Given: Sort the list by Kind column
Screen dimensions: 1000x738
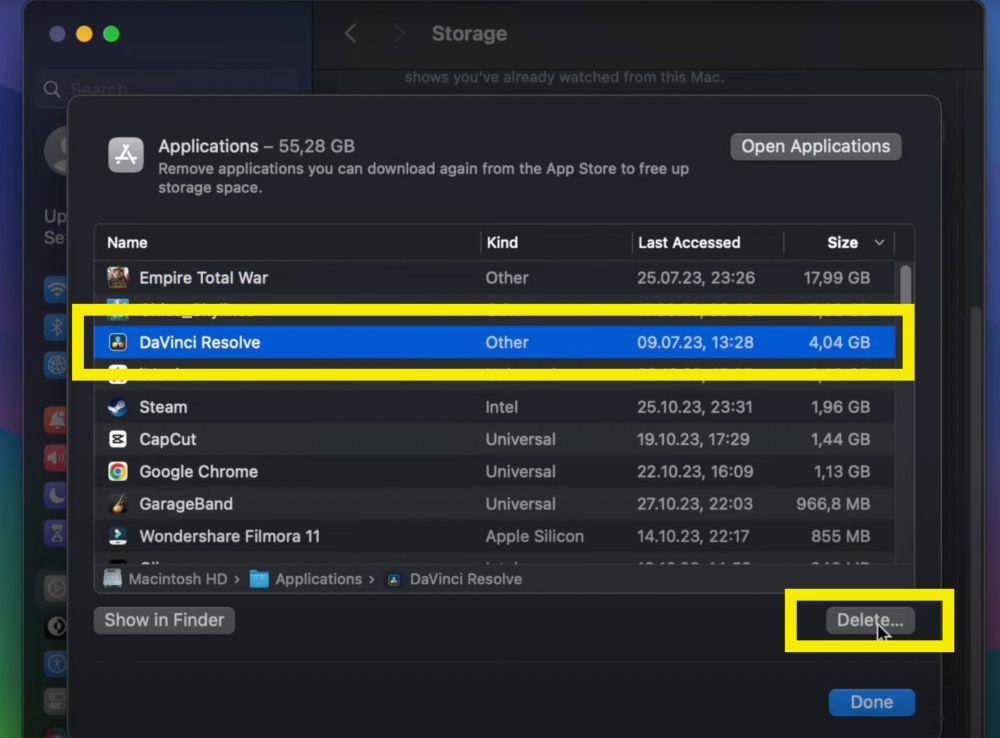Looking at the screenshot, I should (x=502, y=242).
